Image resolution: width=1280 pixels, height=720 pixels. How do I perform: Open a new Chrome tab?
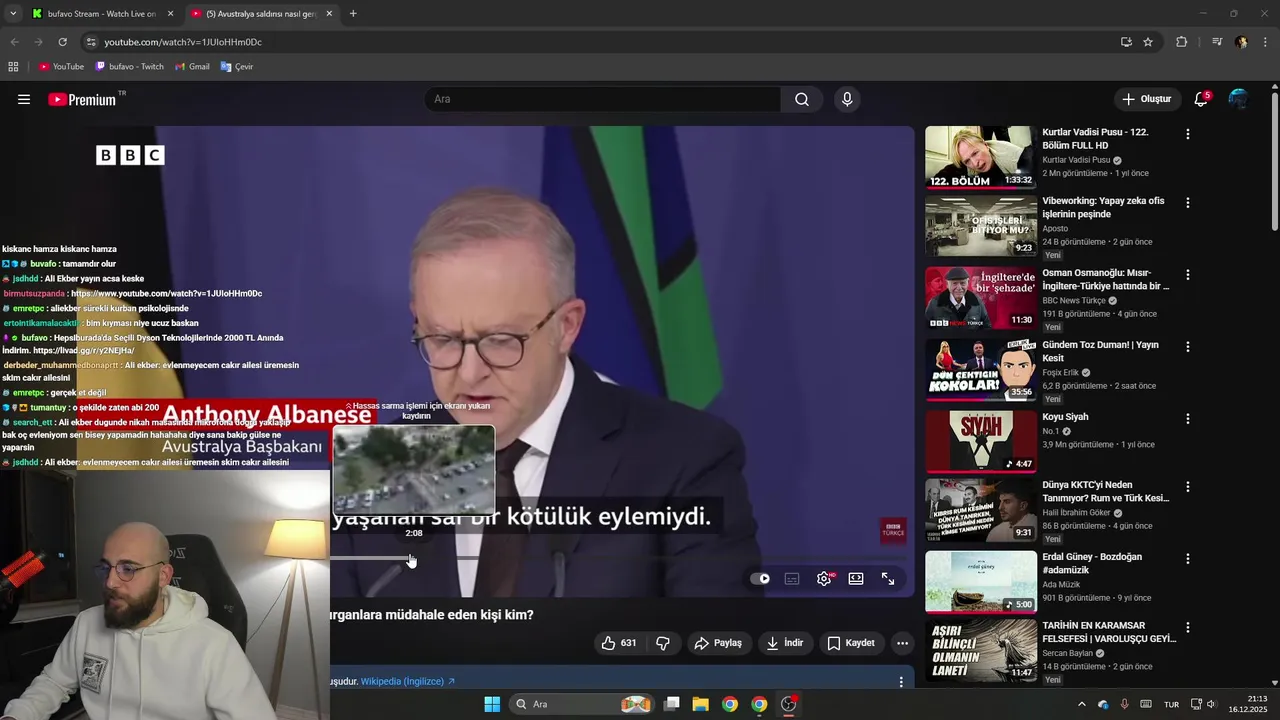pos(353,14)
